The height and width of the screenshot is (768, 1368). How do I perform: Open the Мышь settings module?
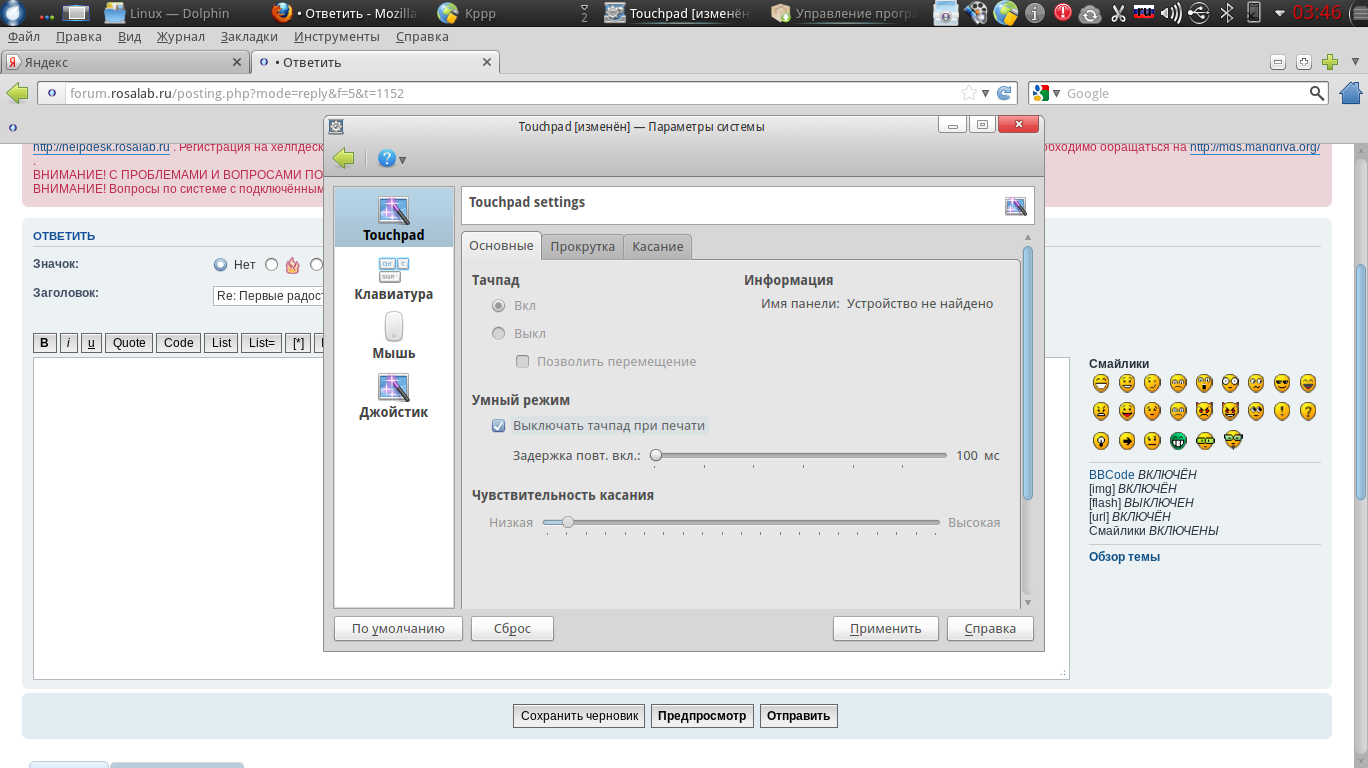pos(394,336)
